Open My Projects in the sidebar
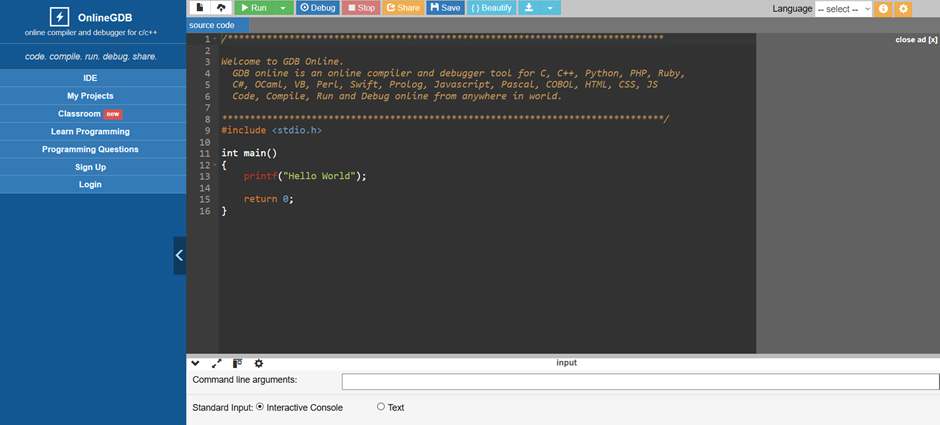Screen dimensions: 940x425 coord(90,96)
